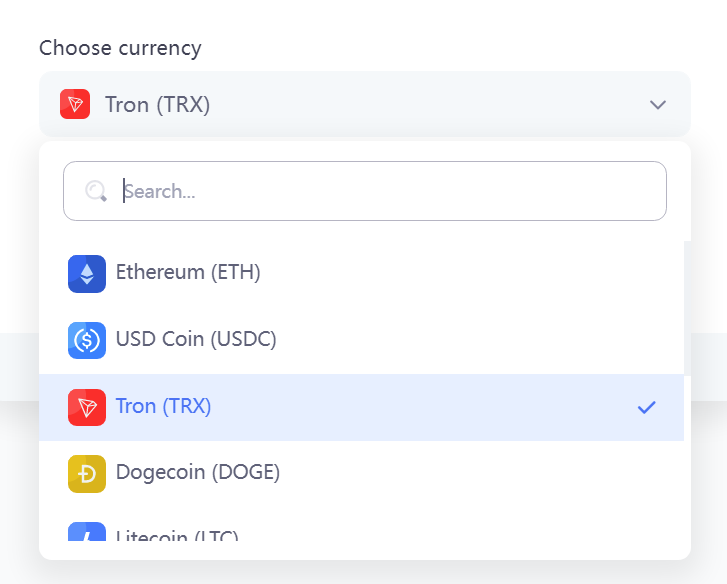
Task: Focus the Search... input field
Action: click(390, 191)
